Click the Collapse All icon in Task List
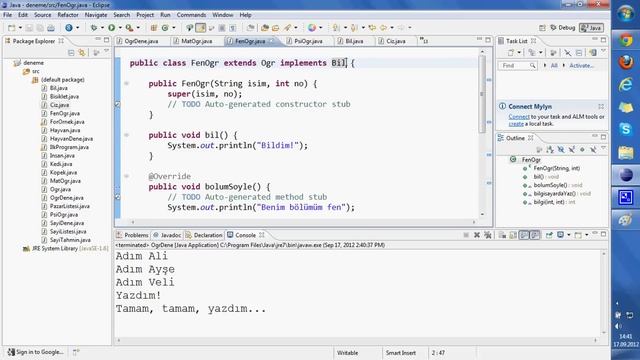 click(579, 52)
